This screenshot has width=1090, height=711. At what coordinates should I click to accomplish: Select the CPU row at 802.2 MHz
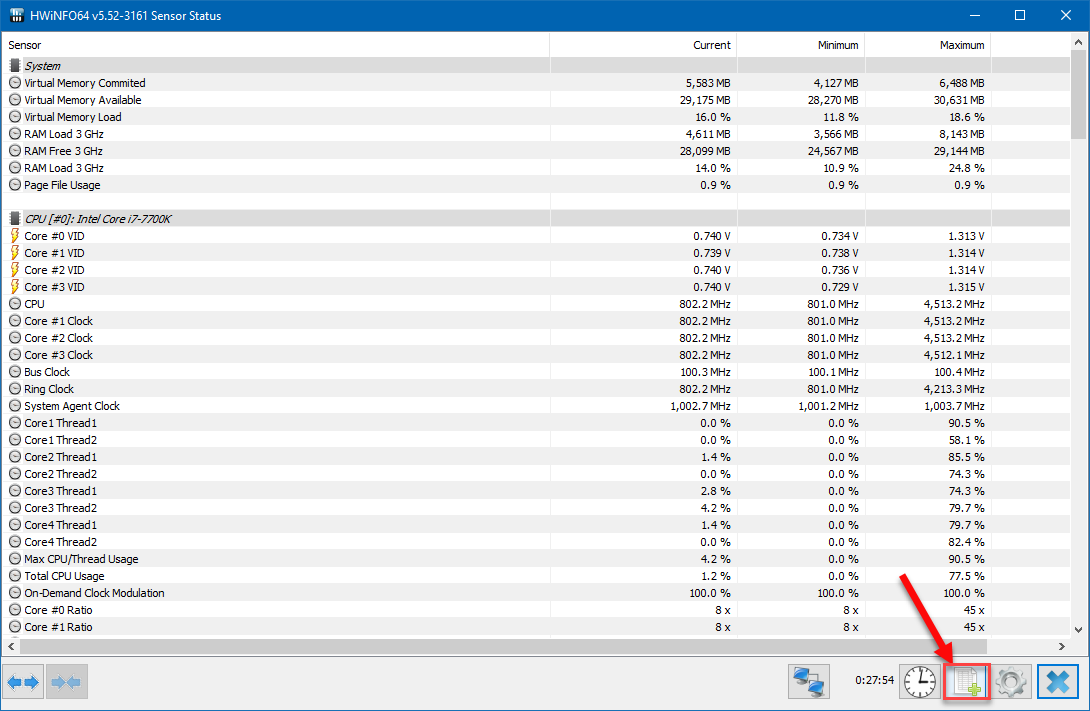tap(536, 304)
